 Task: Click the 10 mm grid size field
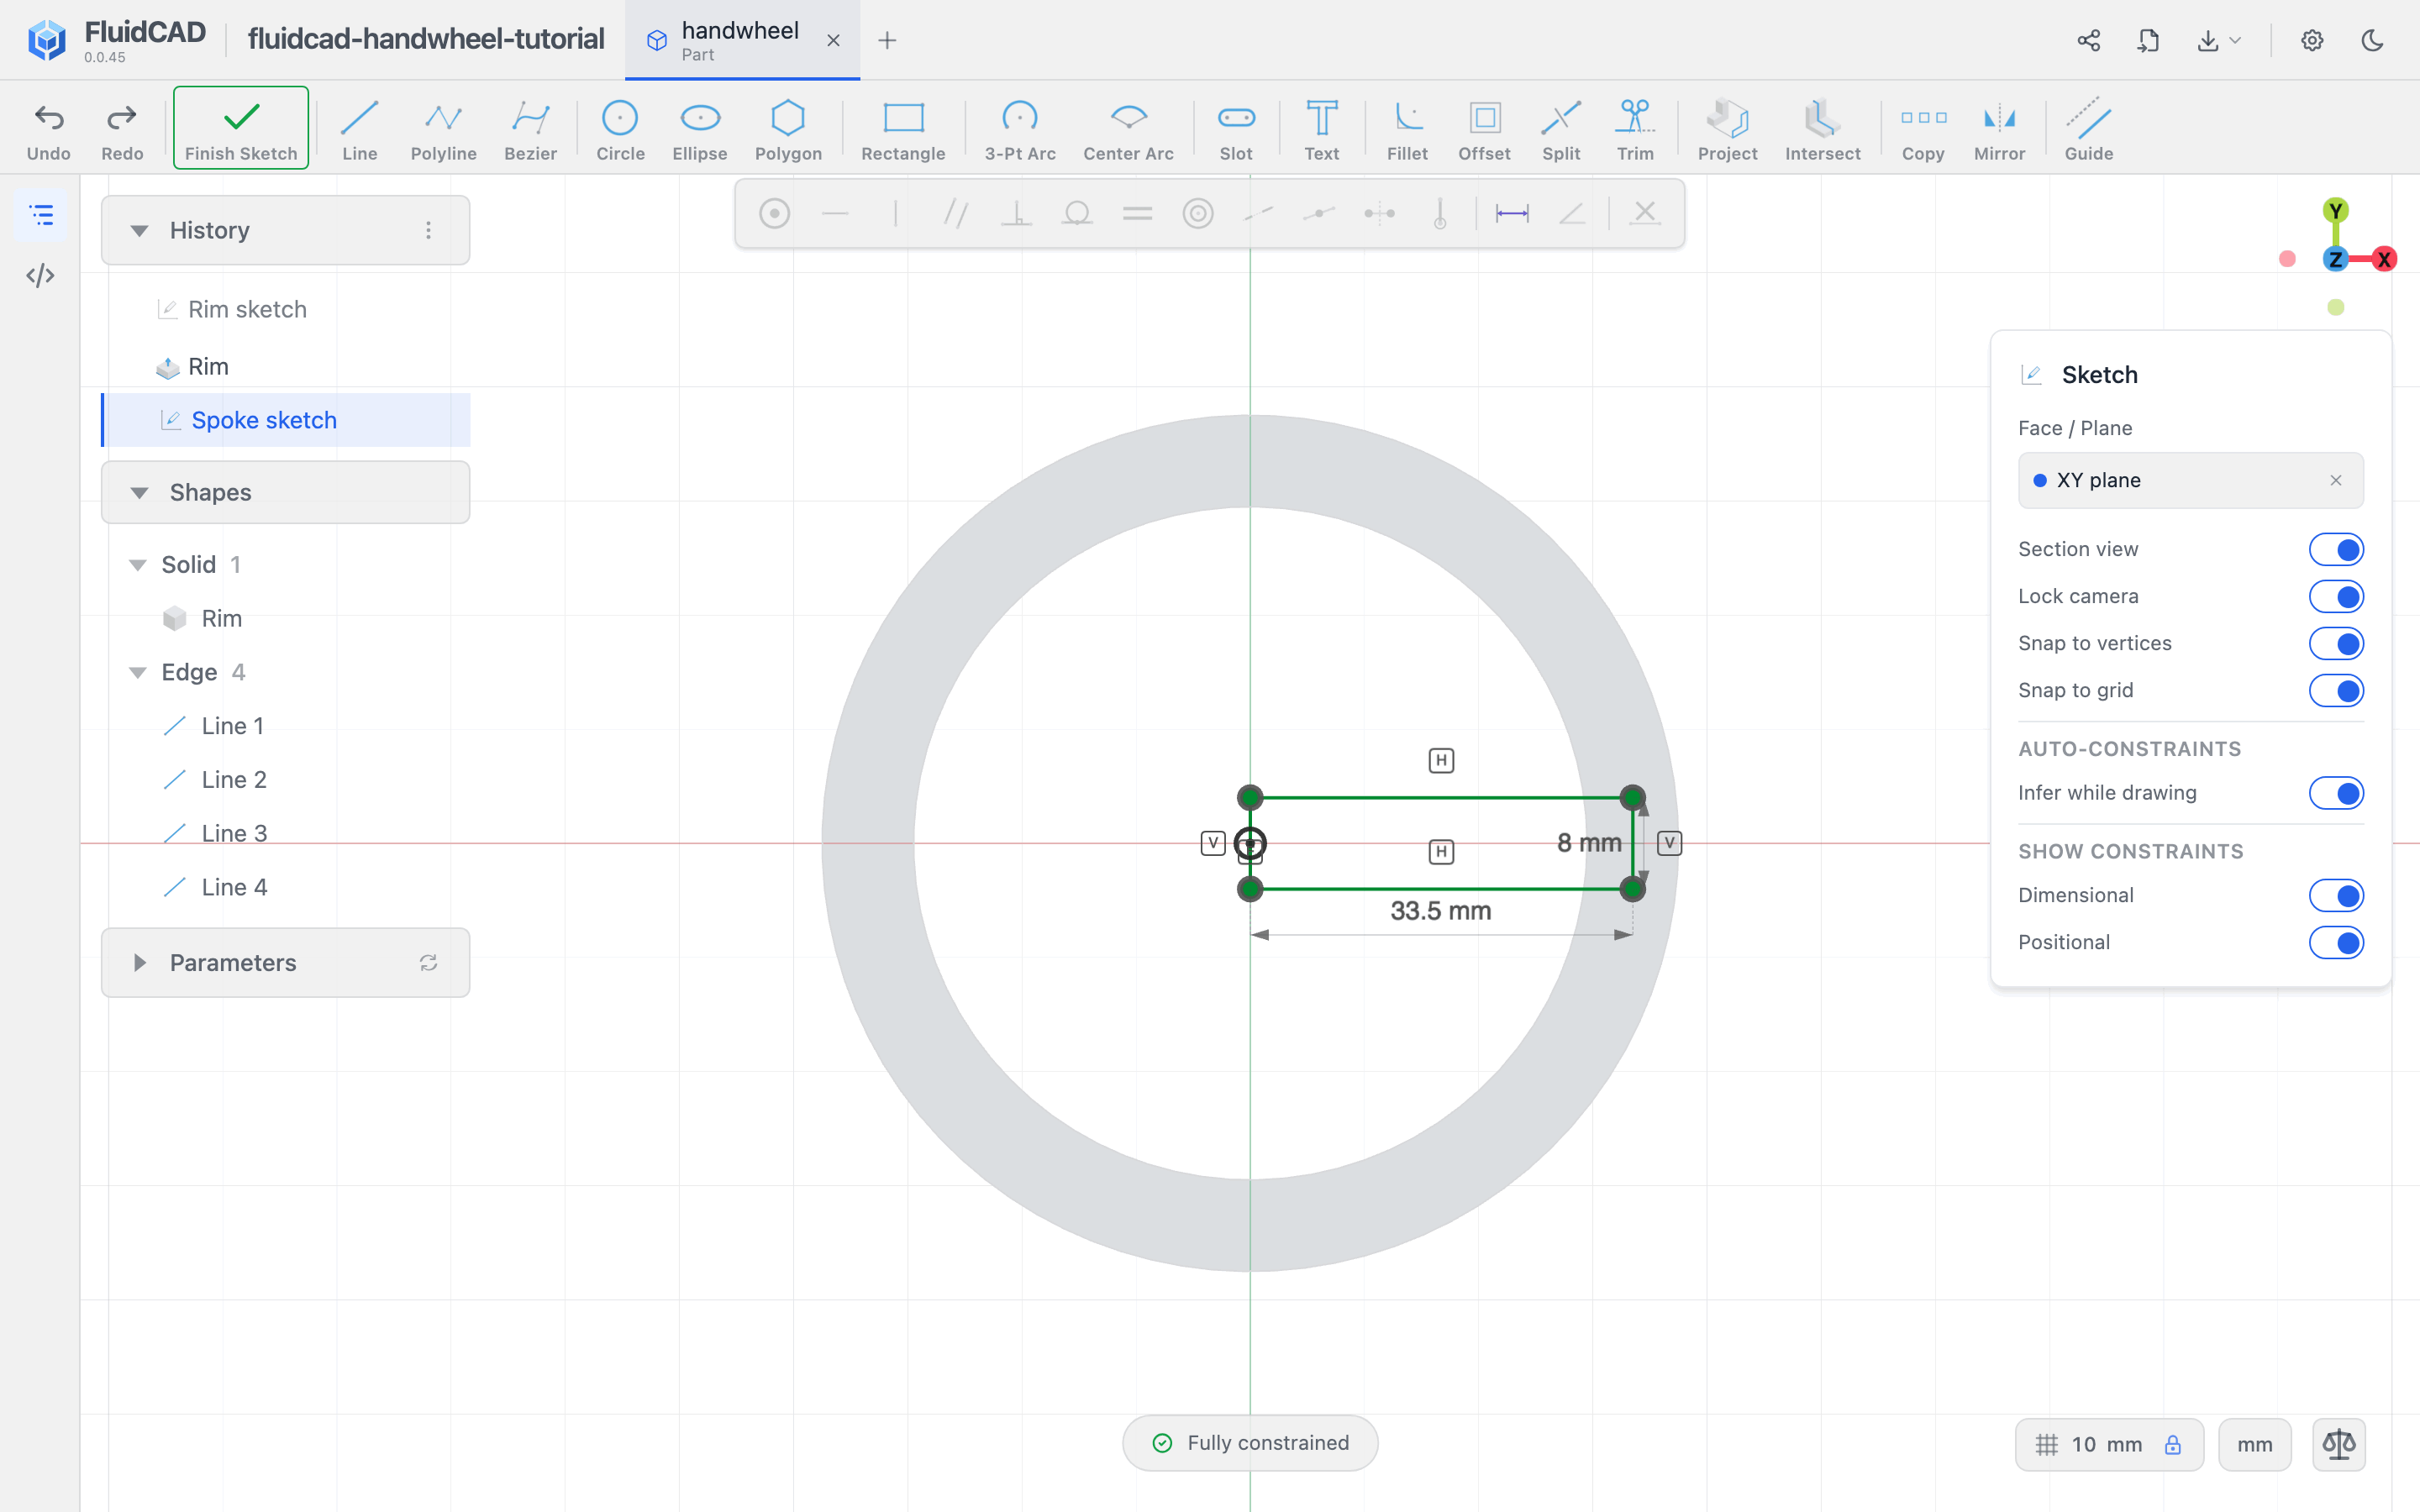pyautogui.click(x=2108, y=1444)
